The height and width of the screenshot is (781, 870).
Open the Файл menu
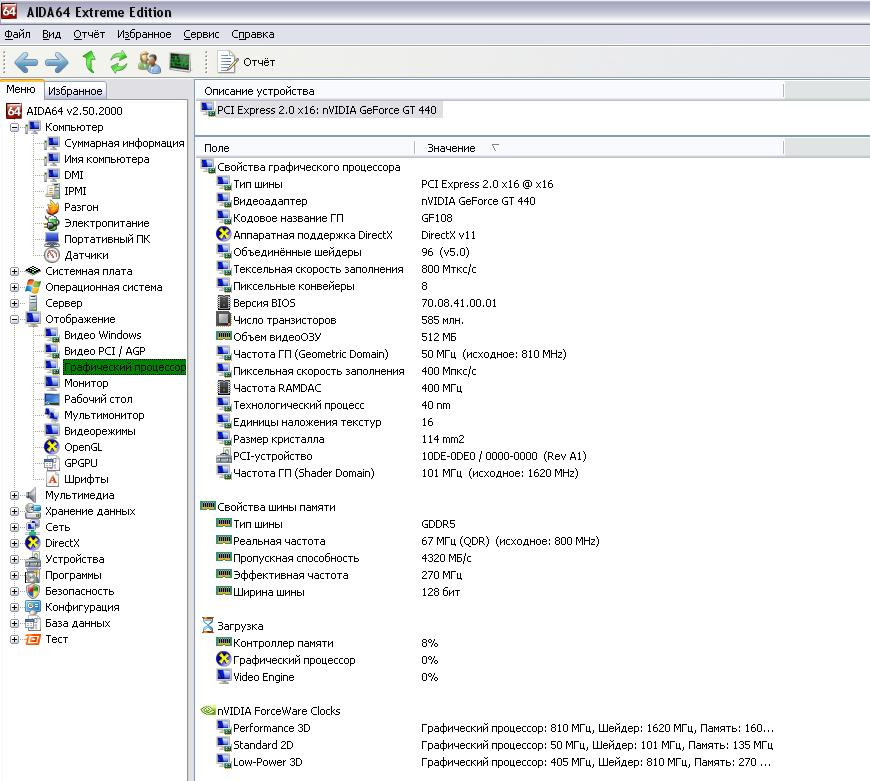[17, 34]
